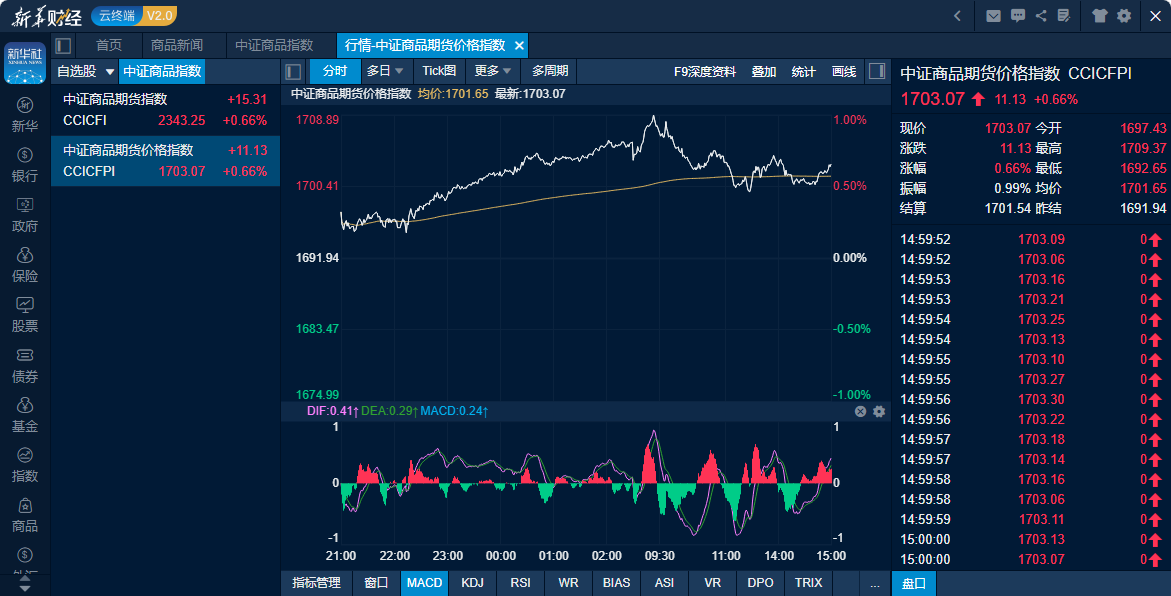Select the TRIX indicator
The image size is (1171, 596).
(x=808, y=583)
